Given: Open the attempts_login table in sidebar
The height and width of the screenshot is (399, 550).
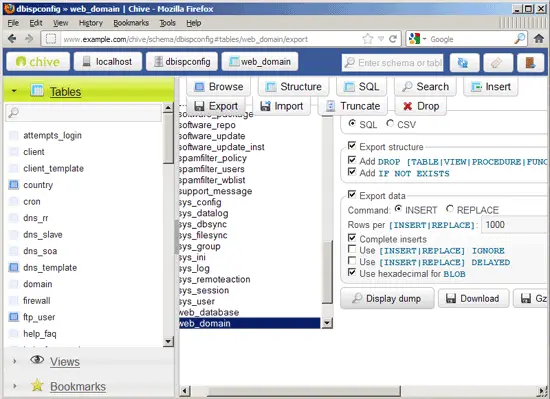Looking at the screenshot, I should pyautogui.click(x=52, y=135).
